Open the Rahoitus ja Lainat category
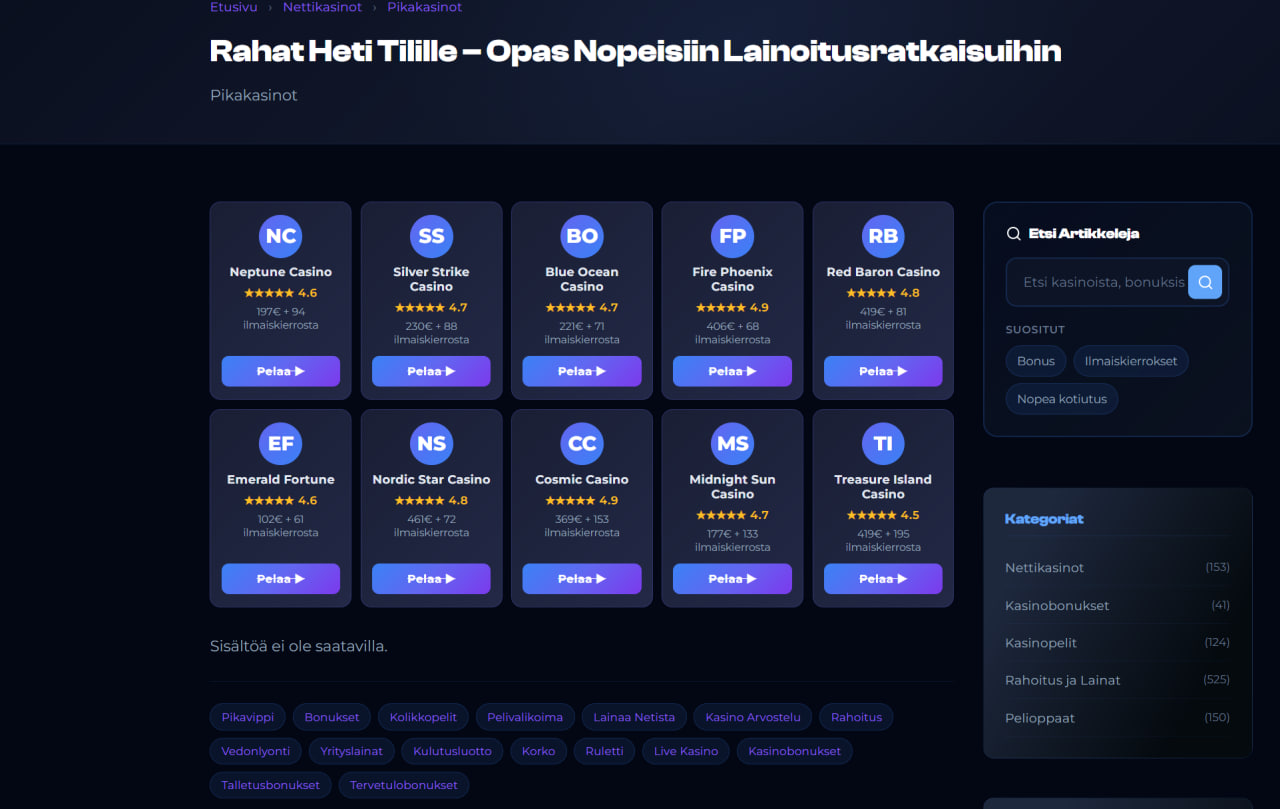This screenshot has width=1280, height=809. click(1062, 680)
